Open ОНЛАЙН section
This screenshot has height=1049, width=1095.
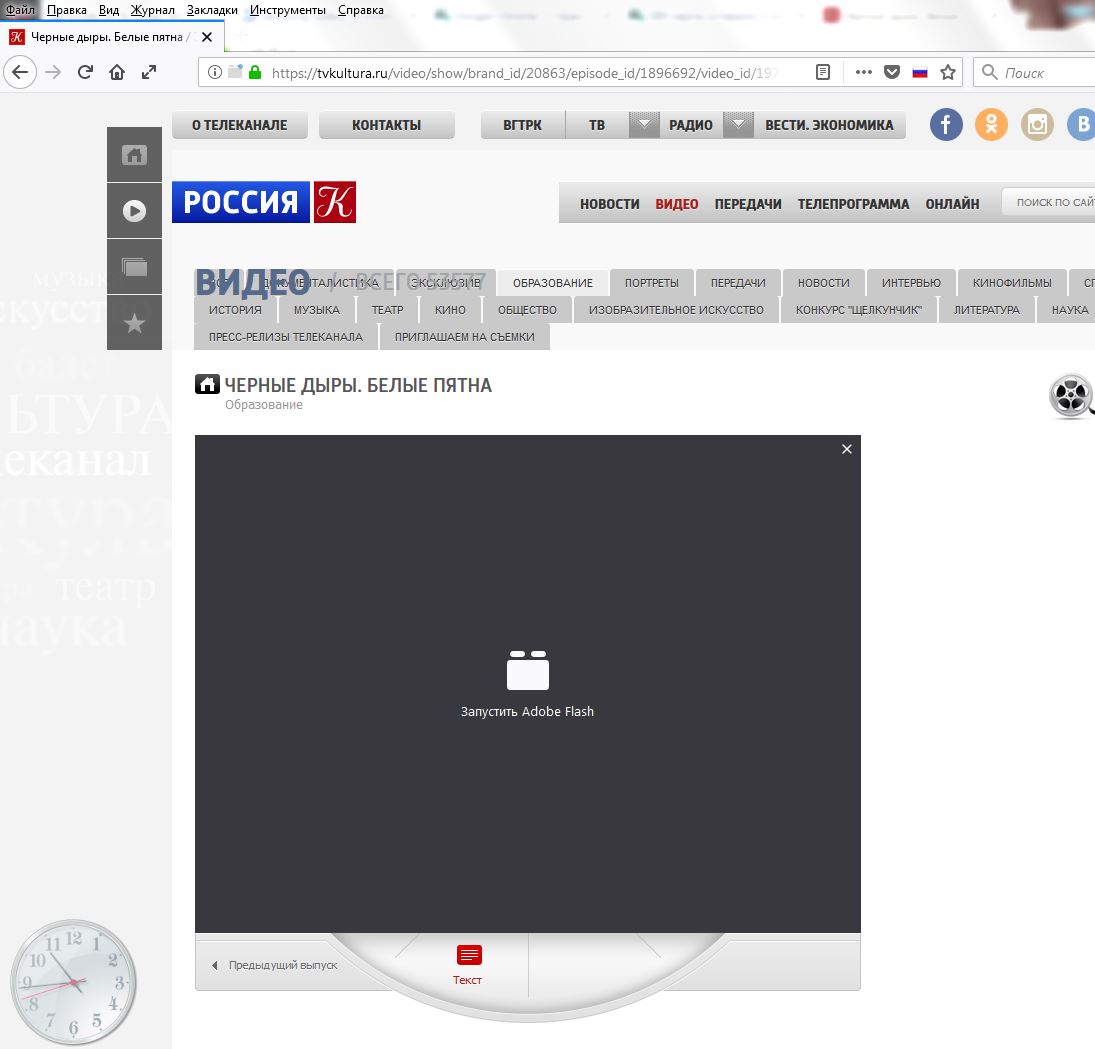point(953,204)
